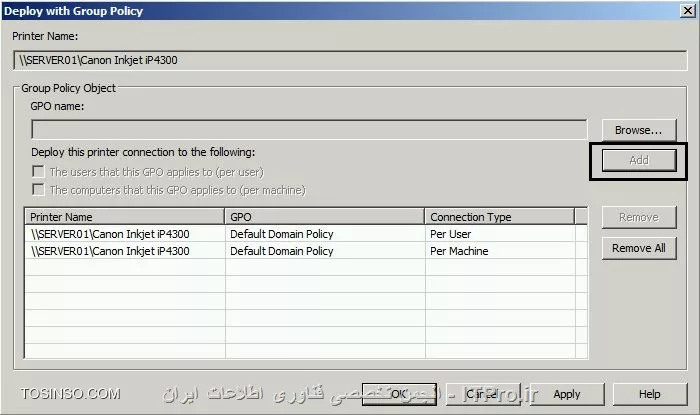Cancel the Deploy with Group Policy dialog
The width and height of the screenshot is (700, 415).
[483, 394]
